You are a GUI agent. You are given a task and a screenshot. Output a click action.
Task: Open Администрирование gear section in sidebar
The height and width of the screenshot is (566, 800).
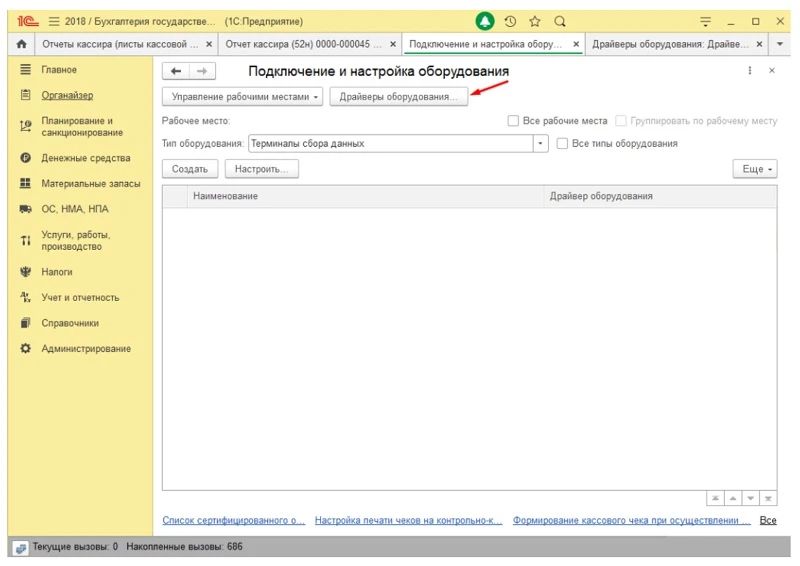(x=85, y=349)
